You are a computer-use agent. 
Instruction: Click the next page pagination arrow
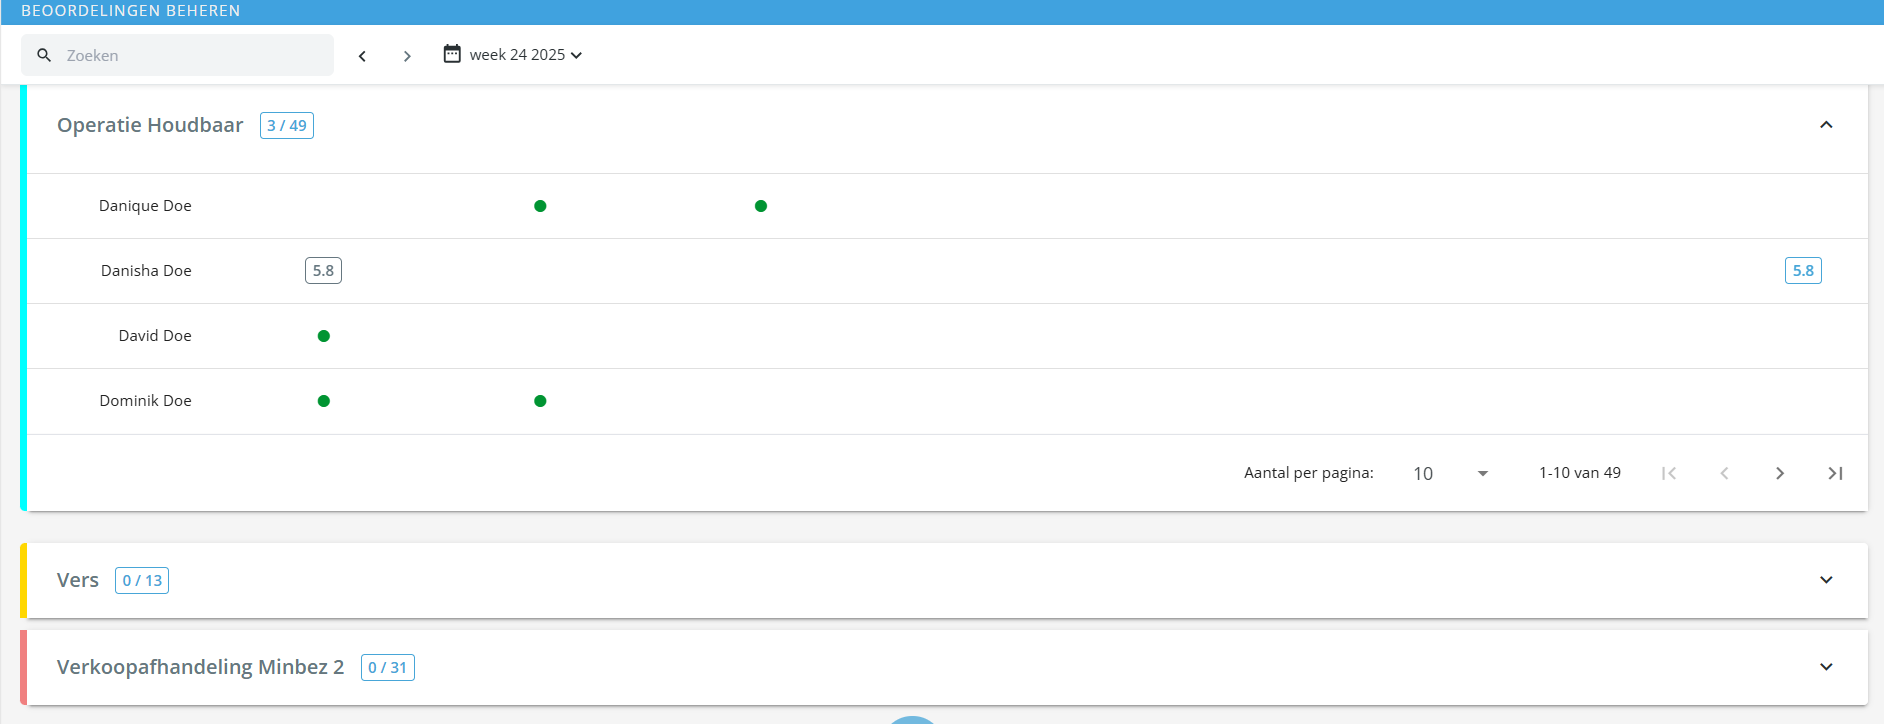point(1780,474)
